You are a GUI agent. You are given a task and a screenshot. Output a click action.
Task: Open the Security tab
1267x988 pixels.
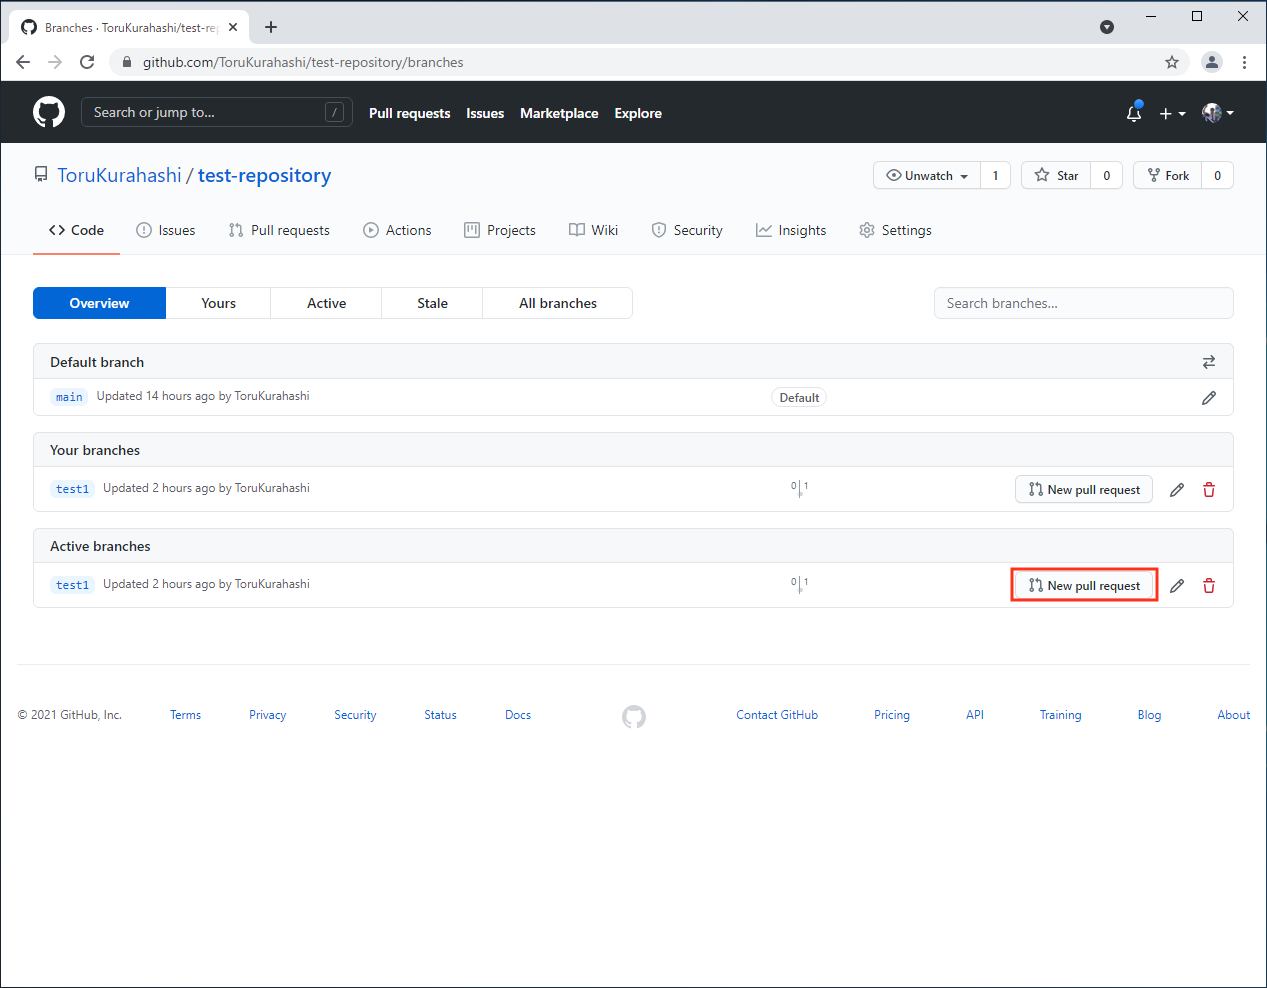pyautogui.click(x=687, y=230)
